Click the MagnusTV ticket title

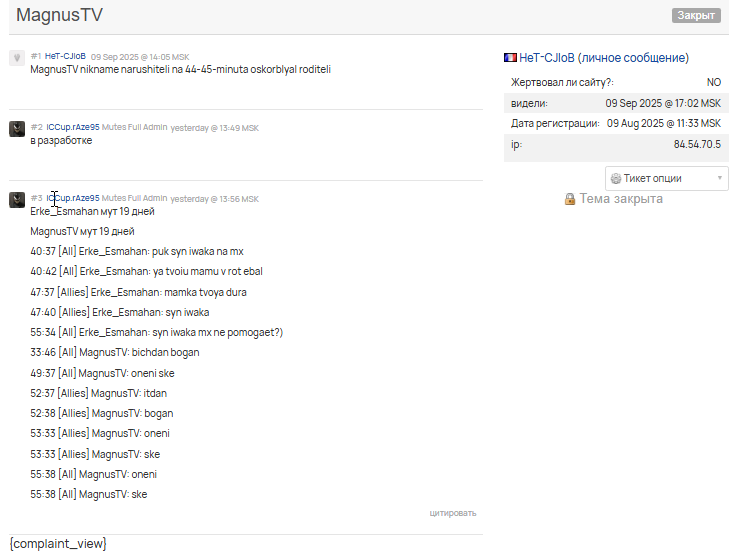59,15
